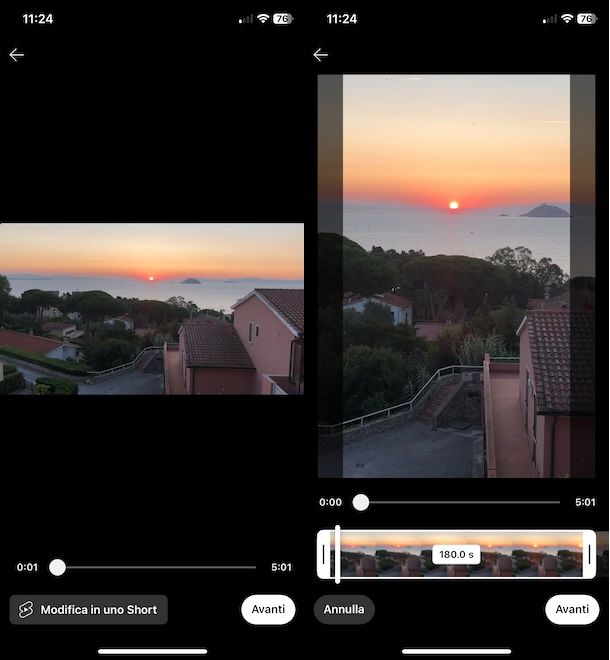This screenshot has height=660, width=610.
Task: Click the left screen playback slider knob
Action: [x=57, y=567]
